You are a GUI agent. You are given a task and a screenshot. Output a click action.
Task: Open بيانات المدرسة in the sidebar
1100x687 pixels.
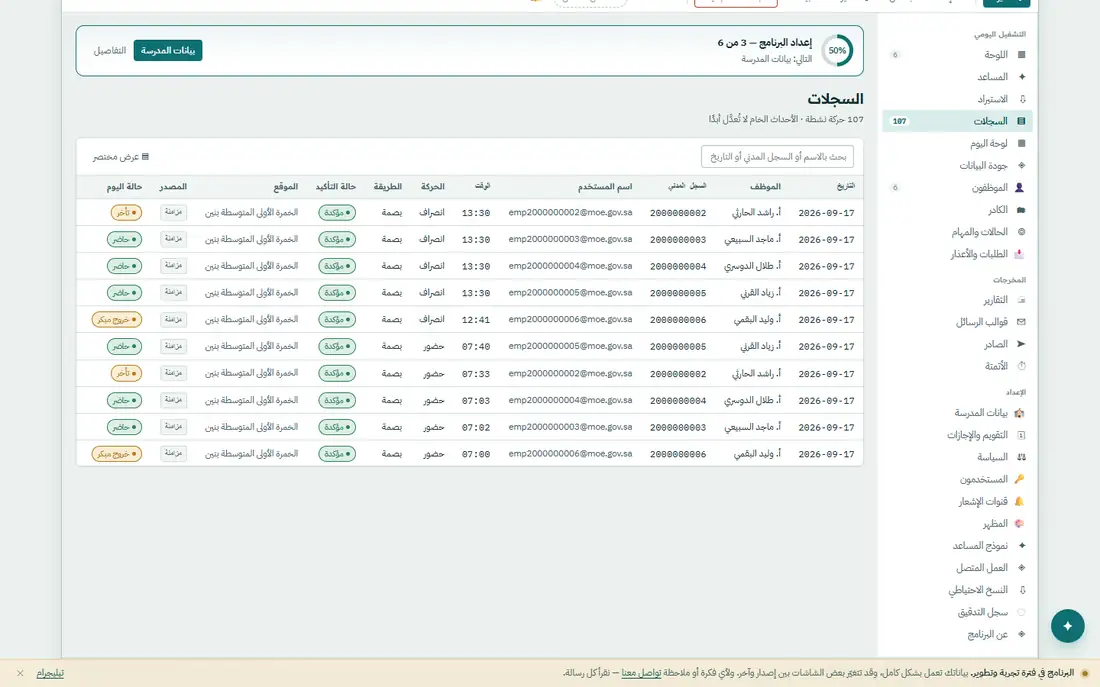957,413
